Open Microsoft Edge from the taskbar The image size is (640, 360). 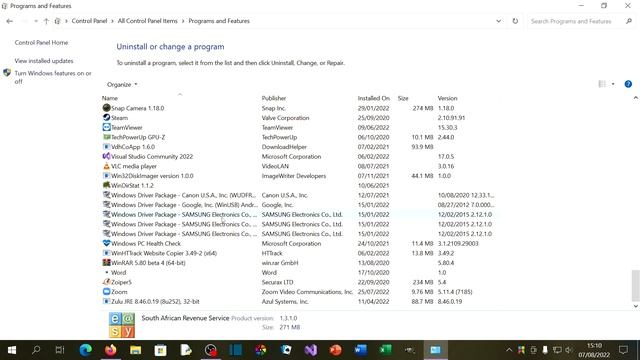click(x=85, y=350)
